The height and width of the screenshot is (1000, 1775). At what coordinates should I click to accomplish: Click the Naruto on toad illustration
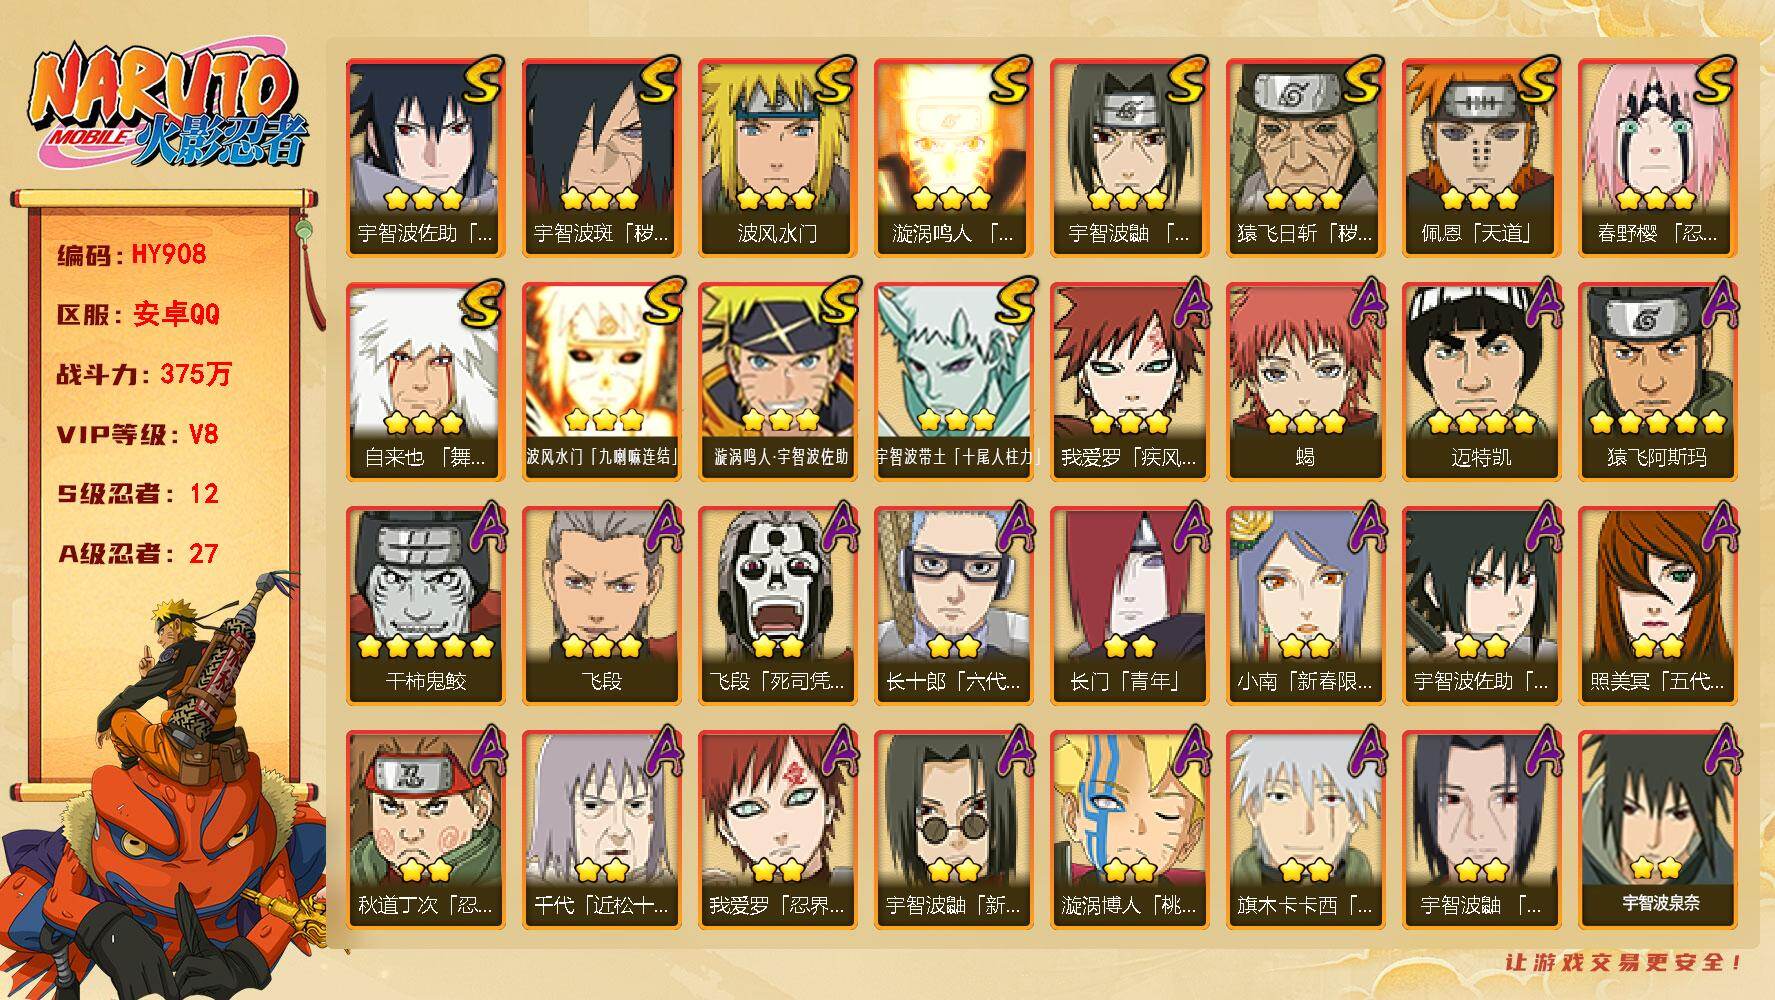click(165, 790)
